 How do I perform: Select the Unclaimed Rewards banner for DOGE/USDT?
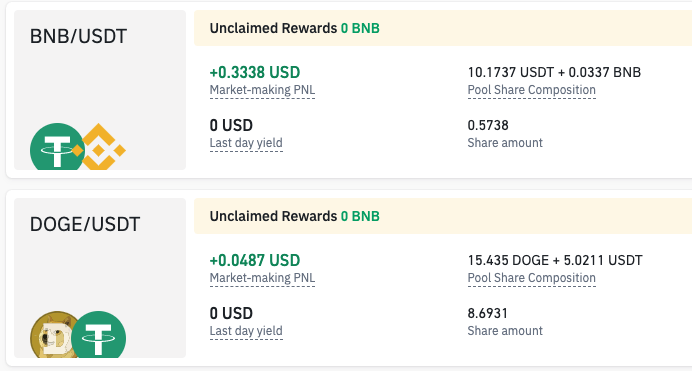[443, 216]
